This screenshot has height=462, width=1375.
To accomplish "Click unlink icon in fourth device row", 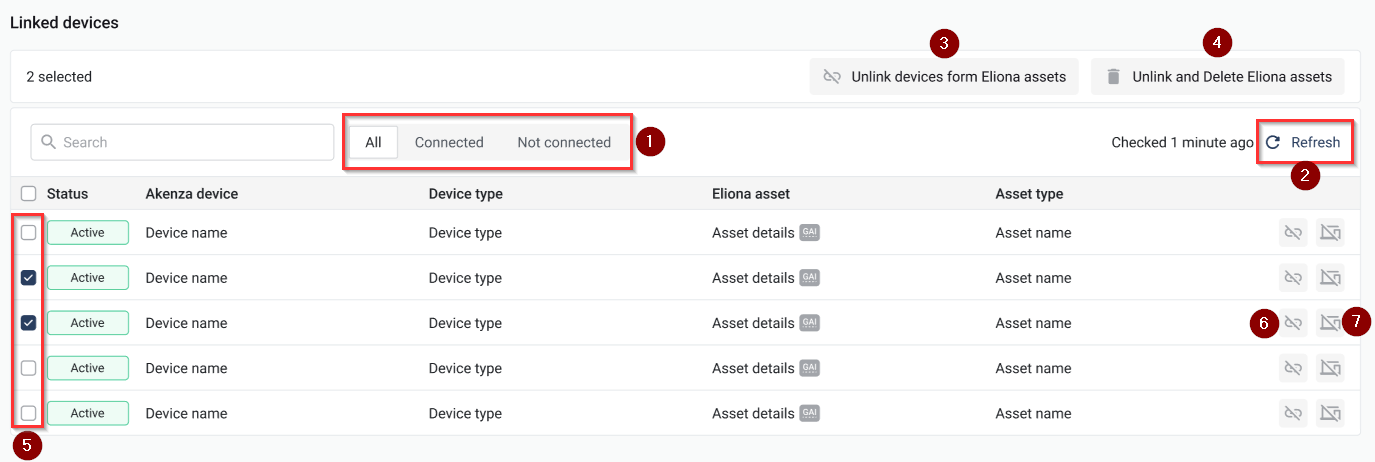I will [x=1293, y=368].
